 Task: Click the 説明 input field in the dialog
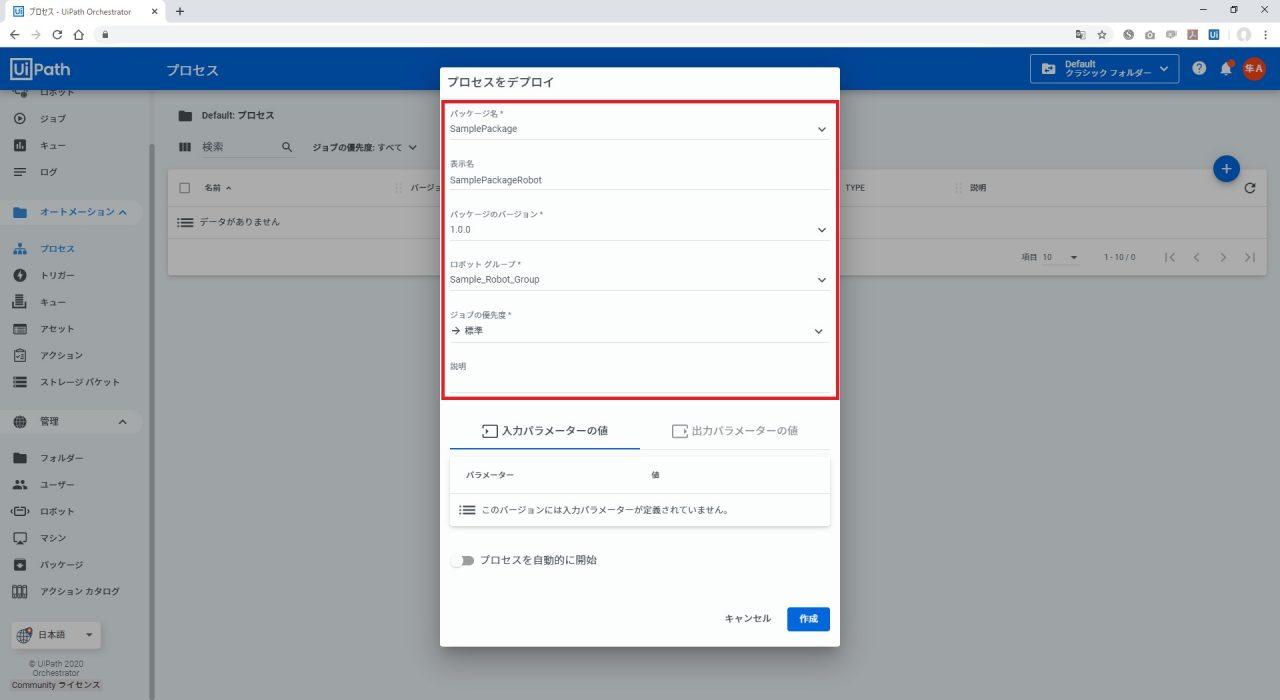[x=638, y=382]
